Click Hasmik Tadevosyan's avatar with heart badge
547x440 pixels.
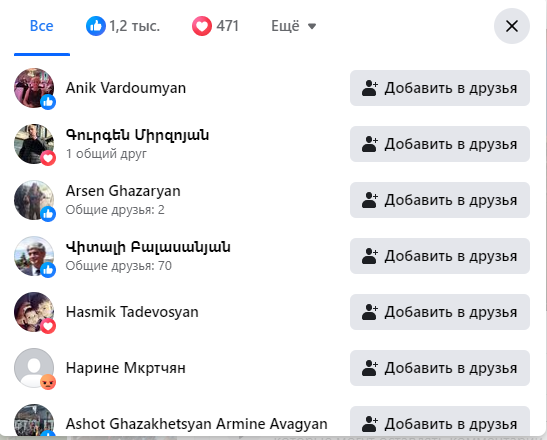[34, 312]
